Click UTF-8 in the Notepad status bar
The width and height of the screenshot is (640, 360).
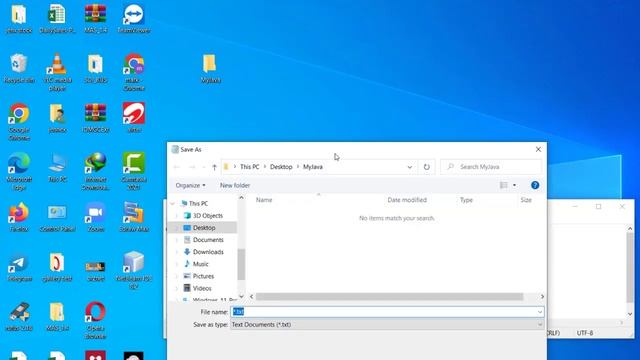584,333
